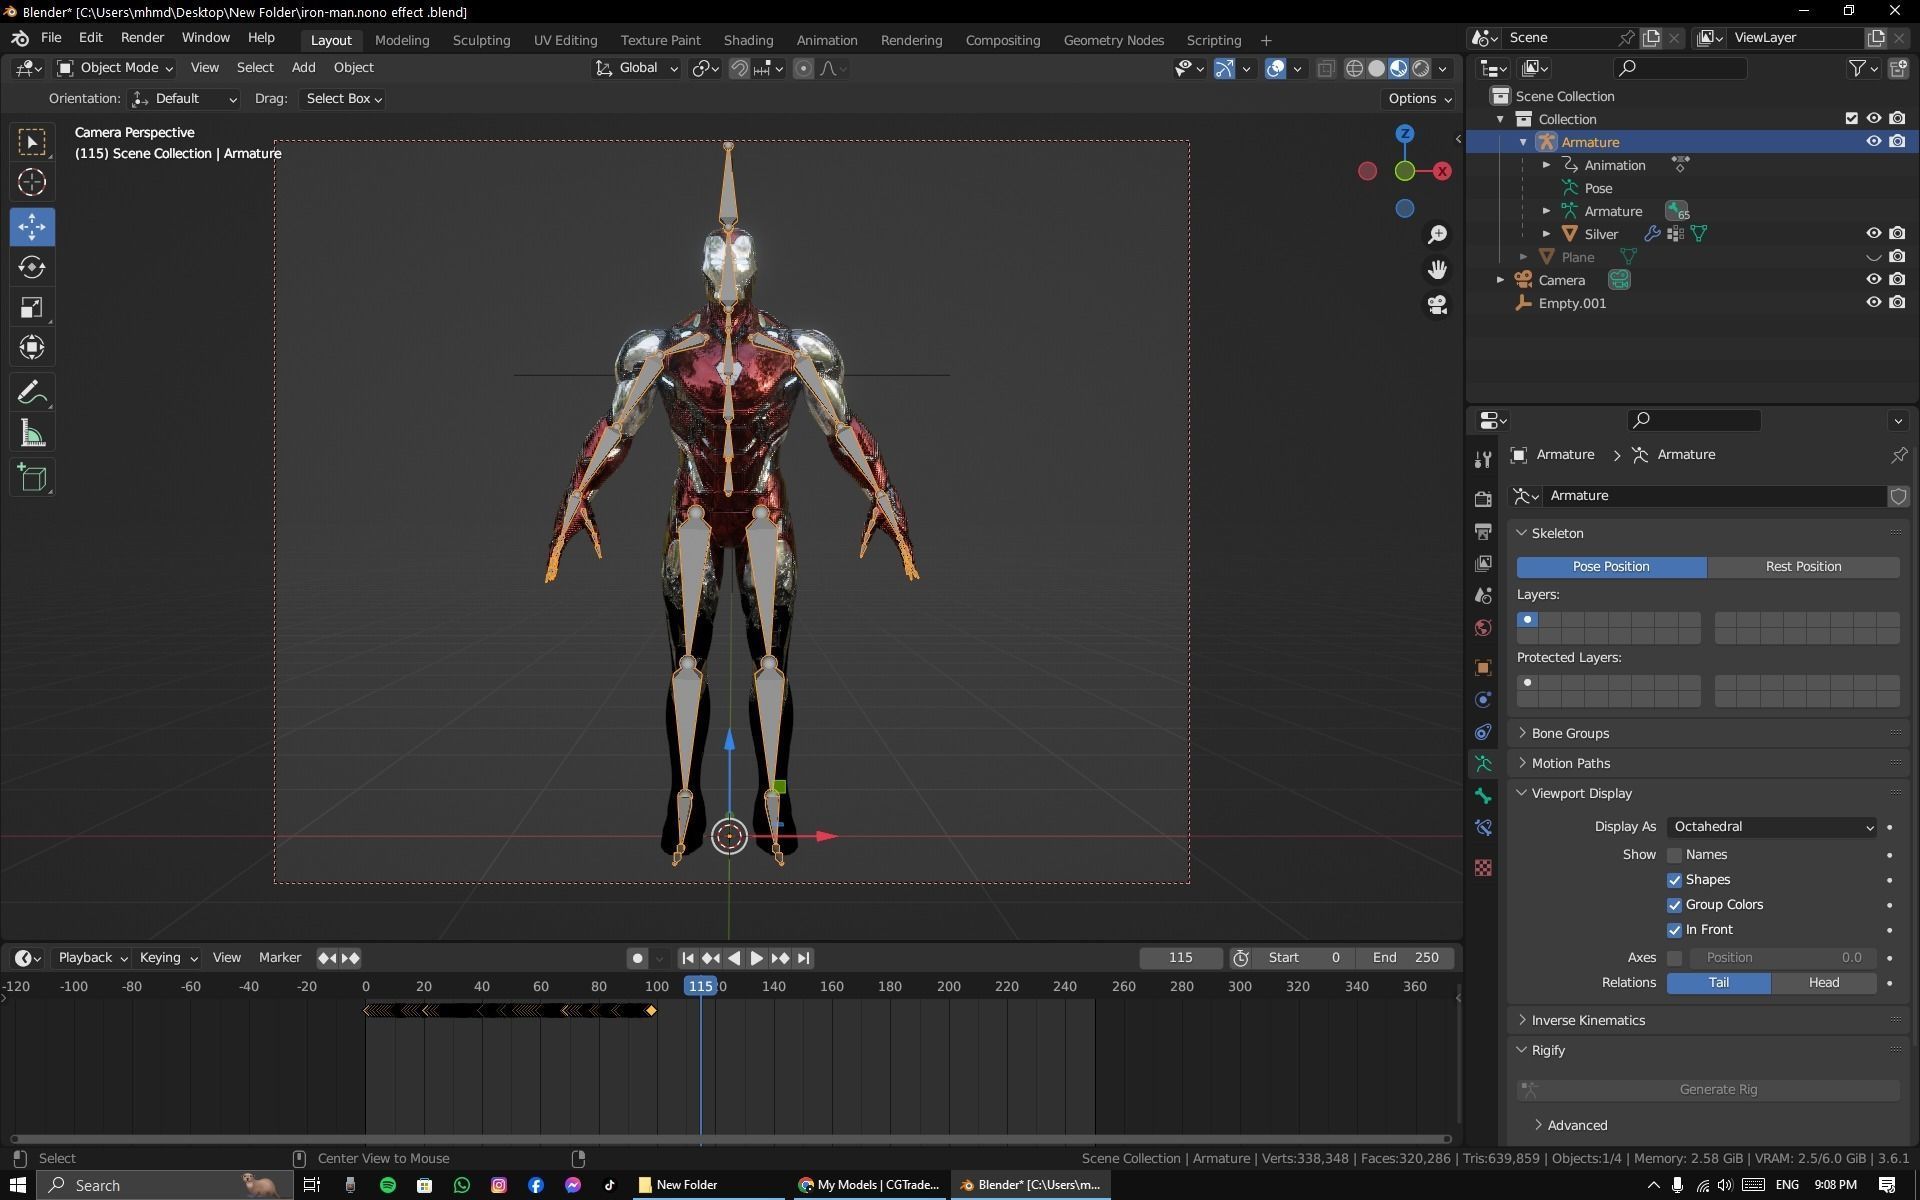Switch to the Sculpting workspace tab
1920x1200 pixels.
(x=481, y=40)
